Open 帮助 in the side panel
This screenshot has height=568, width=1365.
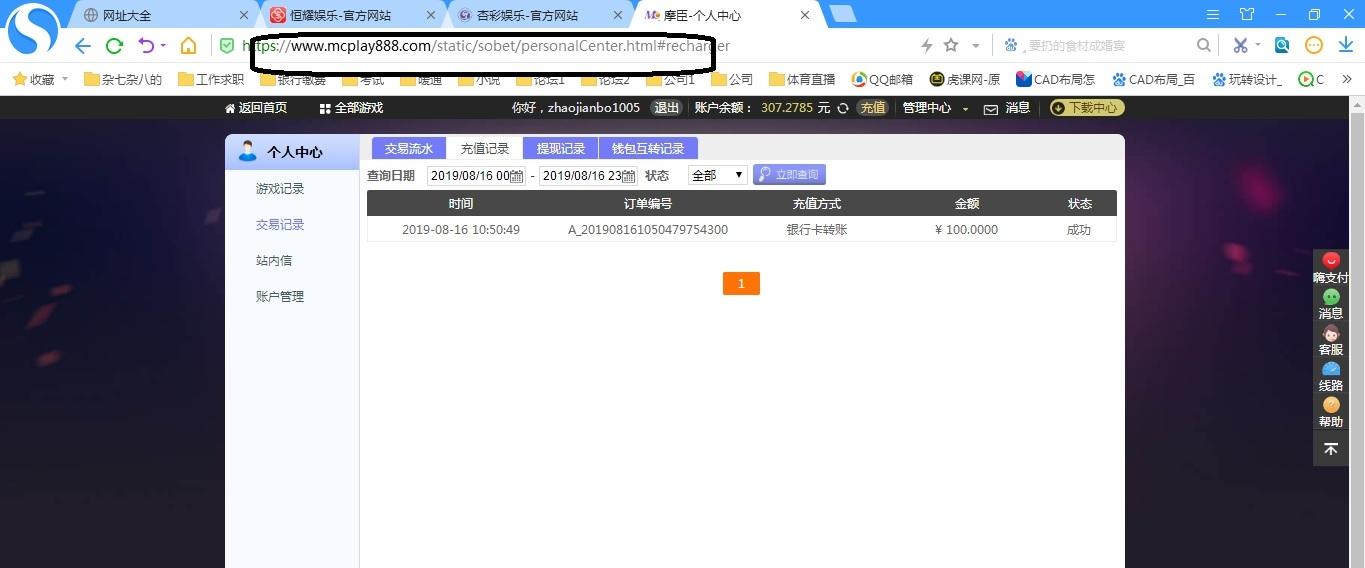(x=1331, y=412)
